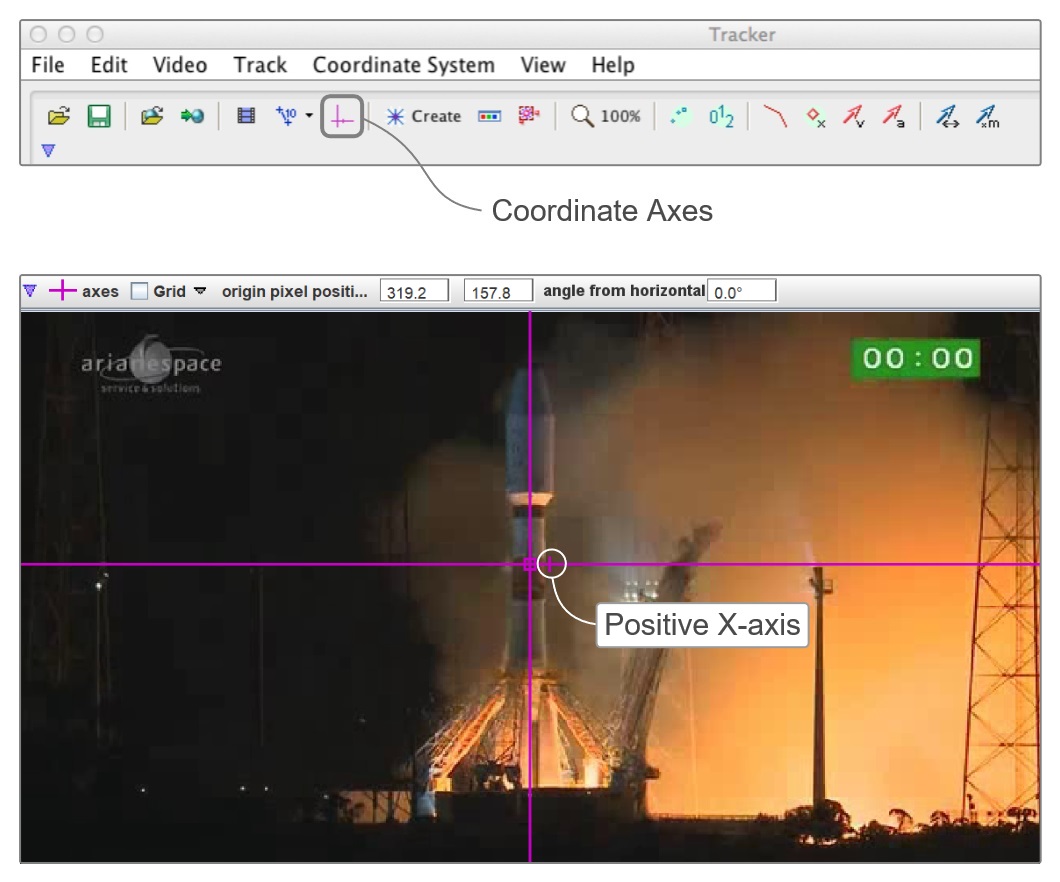Toggle the velocity vectors icon
This screenshot has width=1060, height=882.
coord(854,116)
